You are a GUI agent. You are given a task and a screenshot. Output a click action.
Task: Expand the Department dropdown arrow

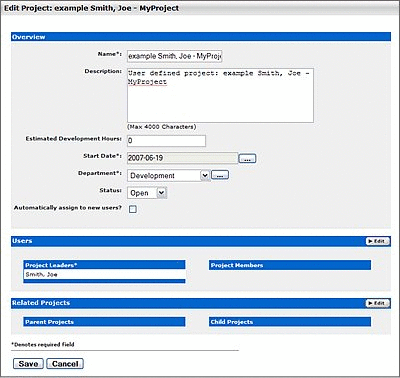[205, 175]
